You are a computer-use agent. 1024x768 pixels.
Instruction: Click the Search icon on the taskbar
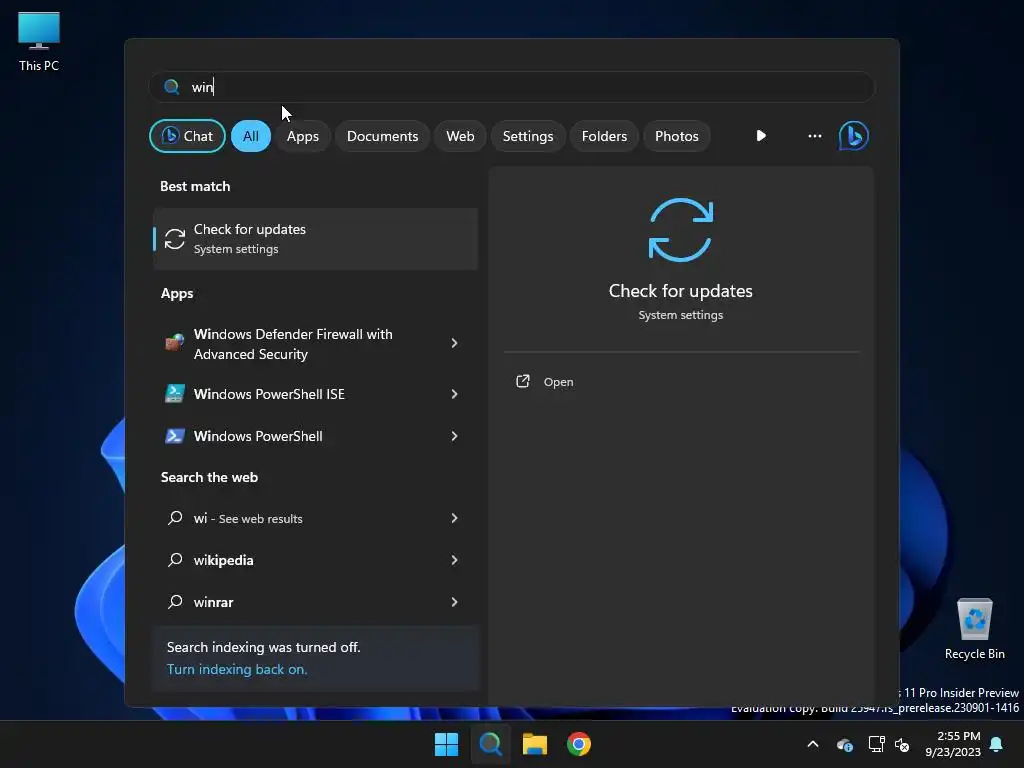point(490,744)
